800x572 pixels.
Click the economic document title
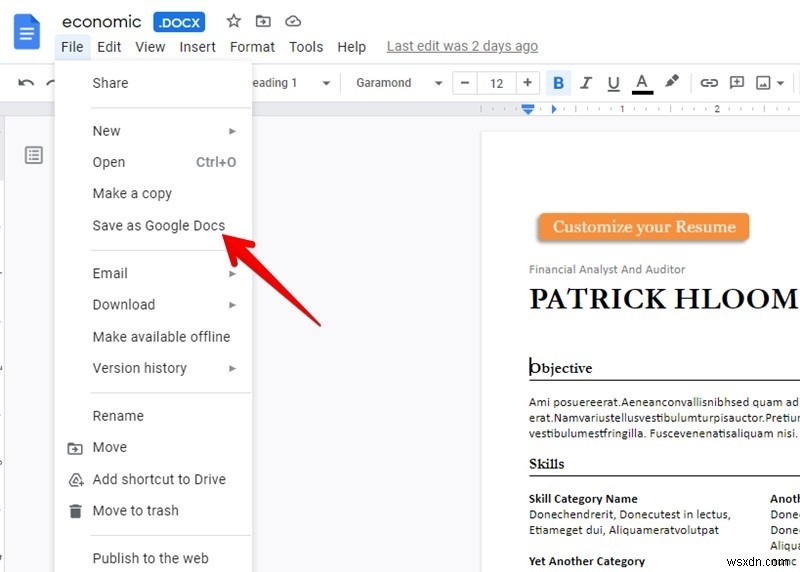(102, 22)
